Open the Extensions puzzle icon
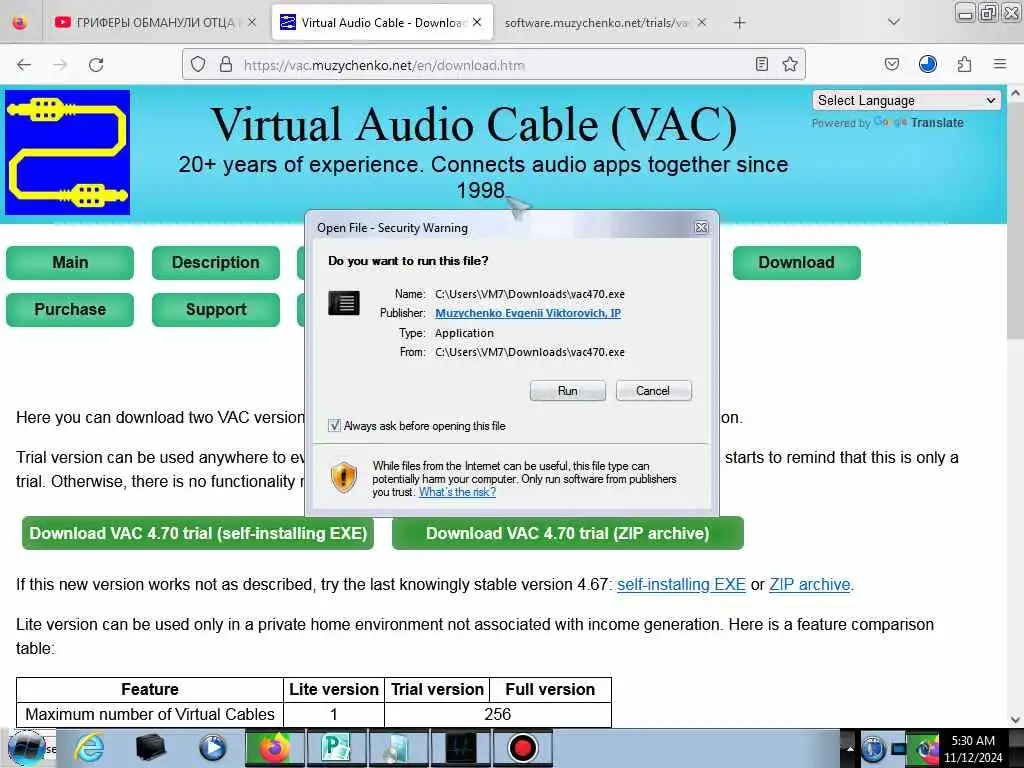Viewport: 1024px width, 768px height. pos(965,64)
